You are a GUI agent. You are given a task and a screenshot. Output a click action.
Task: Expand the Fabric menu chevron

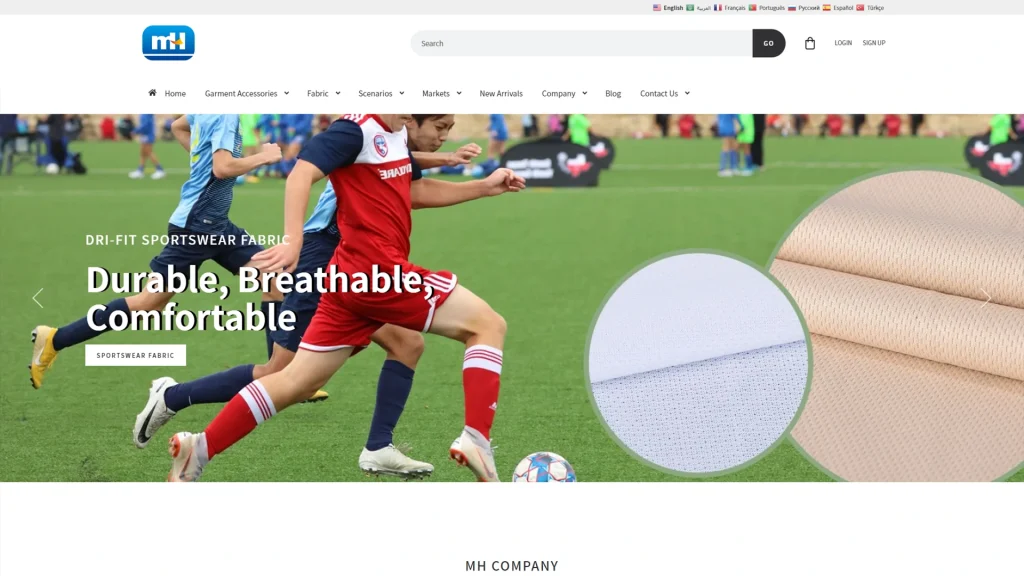click(338, 93)
